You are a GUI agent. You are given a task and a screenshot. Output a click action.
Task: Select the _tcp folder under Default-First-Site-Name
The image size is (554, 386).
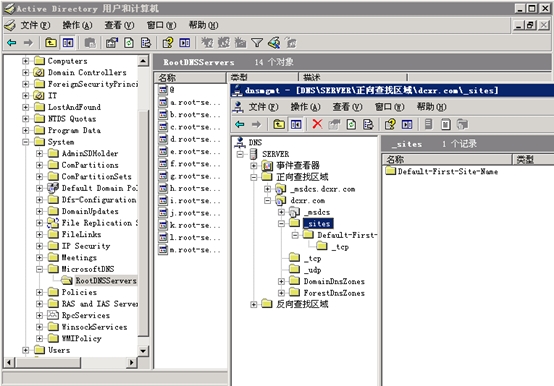(341, 247)
